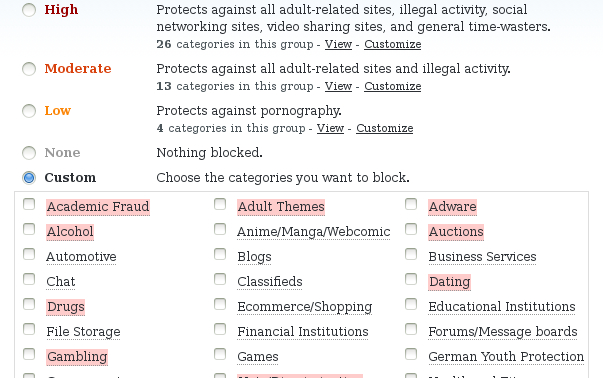View the Low group categories
603x378 pixels.
(x=330, y=128)
